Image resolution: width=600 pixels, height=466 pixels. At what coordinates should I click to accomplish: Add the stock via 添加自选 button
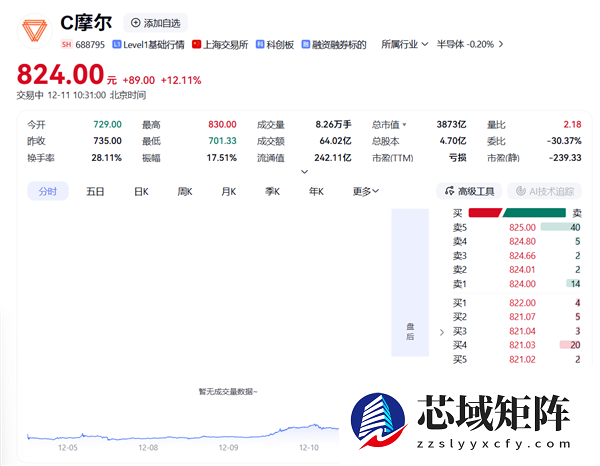(x=155, y=23)
